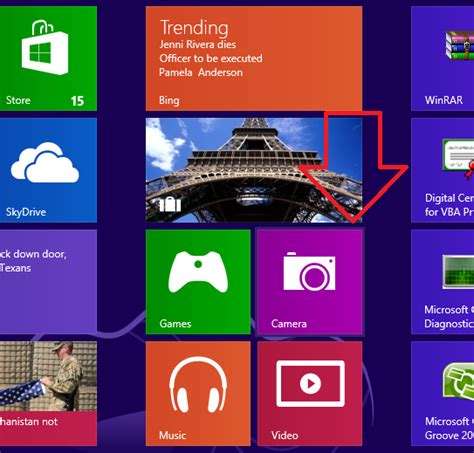Screen dimensions: 474x453
Task: Click 'Officer to be executed' headline
Action: point(211,58)
